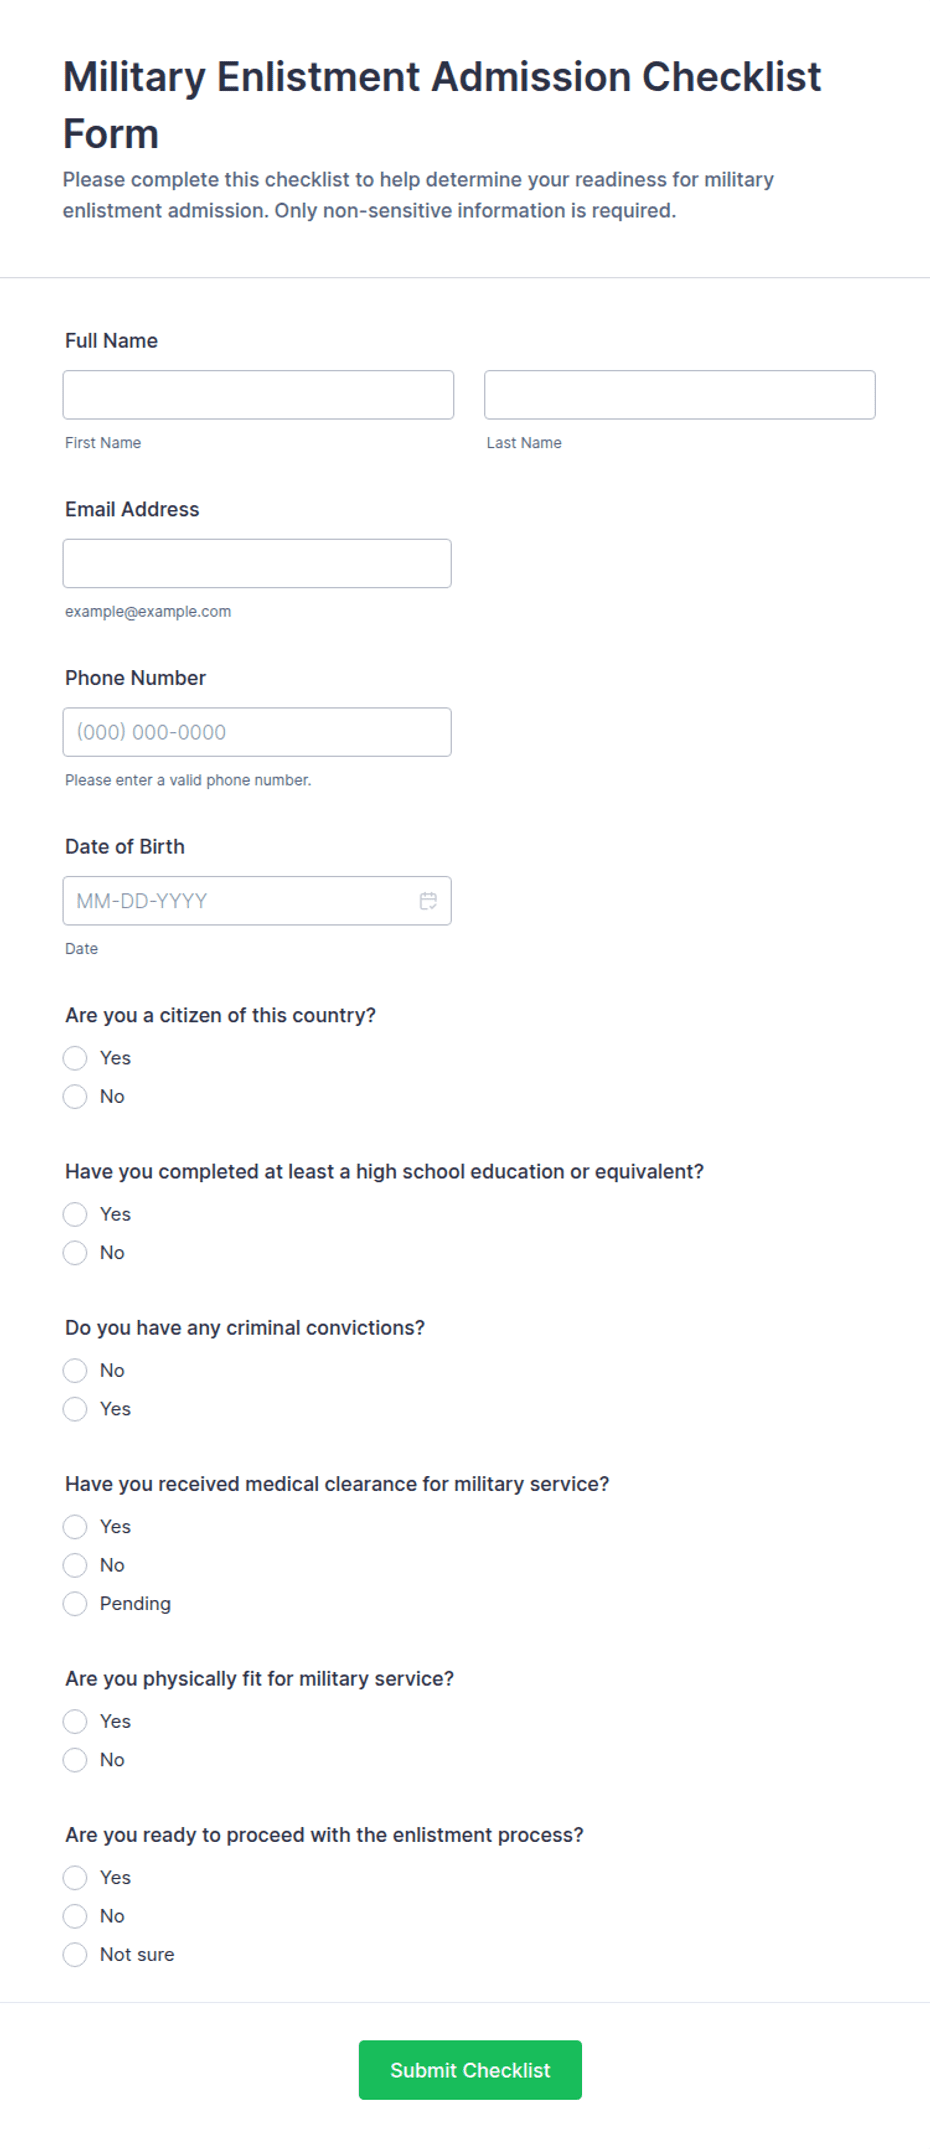Mark medical clearance as Pending
This screenshot has height=2149, width=930.
(x=75, y=1604)
